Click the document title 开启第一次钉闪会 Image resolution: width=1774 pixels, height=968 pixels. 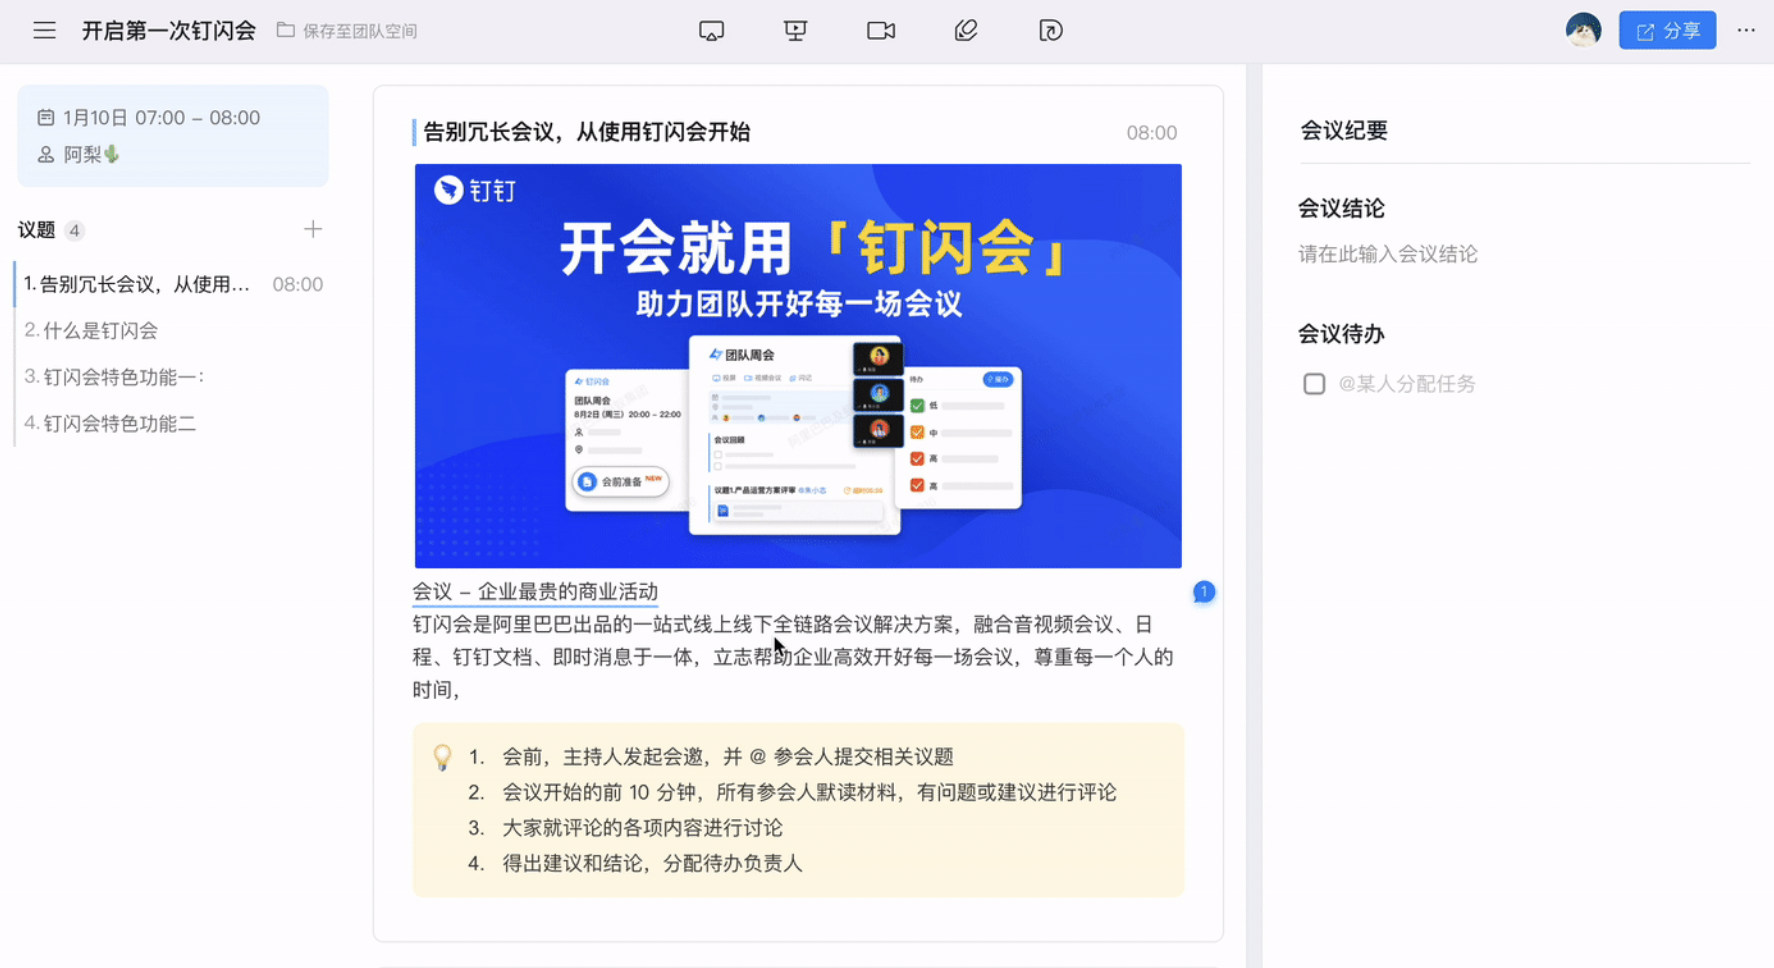tap(169, 31)
